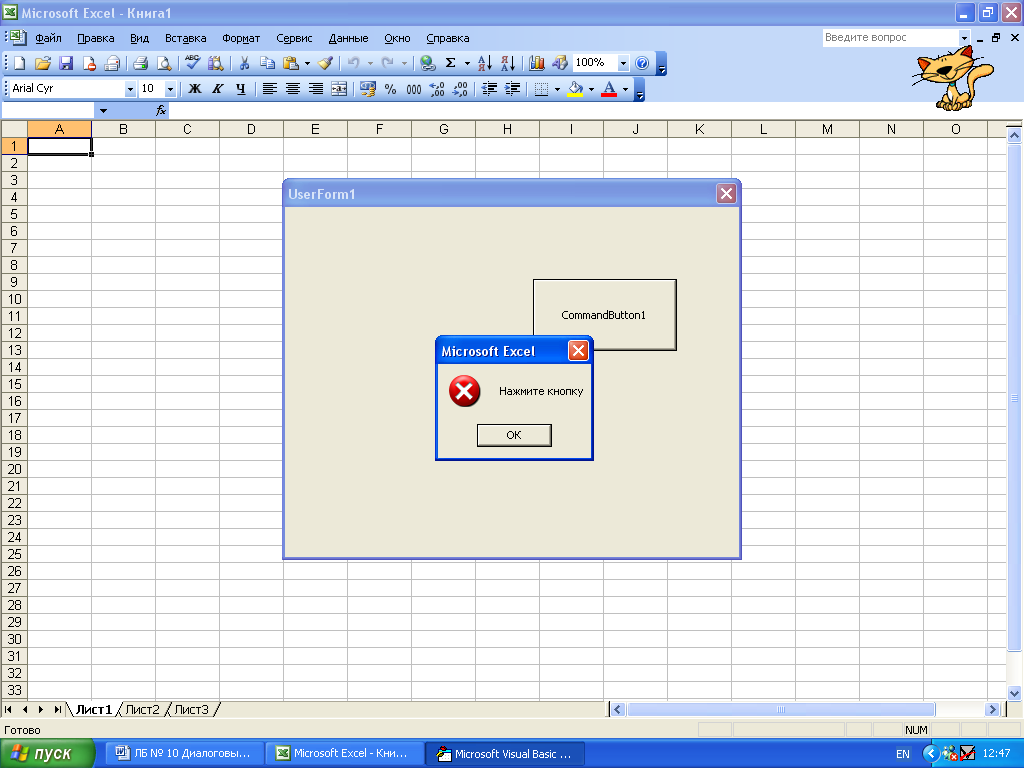1024x768 pixels.
Task: Open the Данные menu
Action: (x=348, y=38)
